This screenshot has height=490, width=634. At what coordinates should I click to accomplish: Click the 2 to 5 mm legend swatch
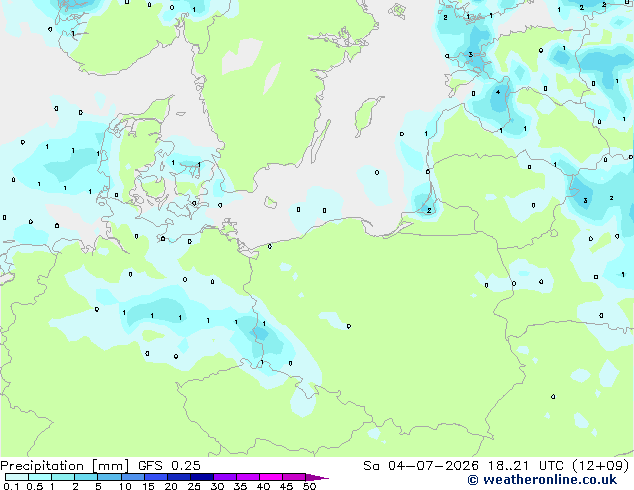click(86, 477)
